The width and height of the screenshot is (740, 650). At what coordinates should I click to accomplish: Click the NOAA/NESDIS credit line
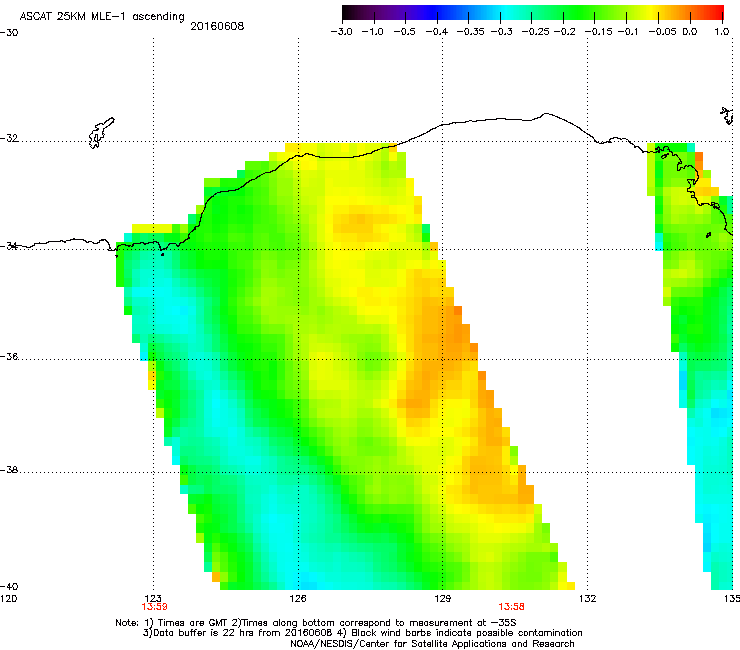tap(432, 644)
